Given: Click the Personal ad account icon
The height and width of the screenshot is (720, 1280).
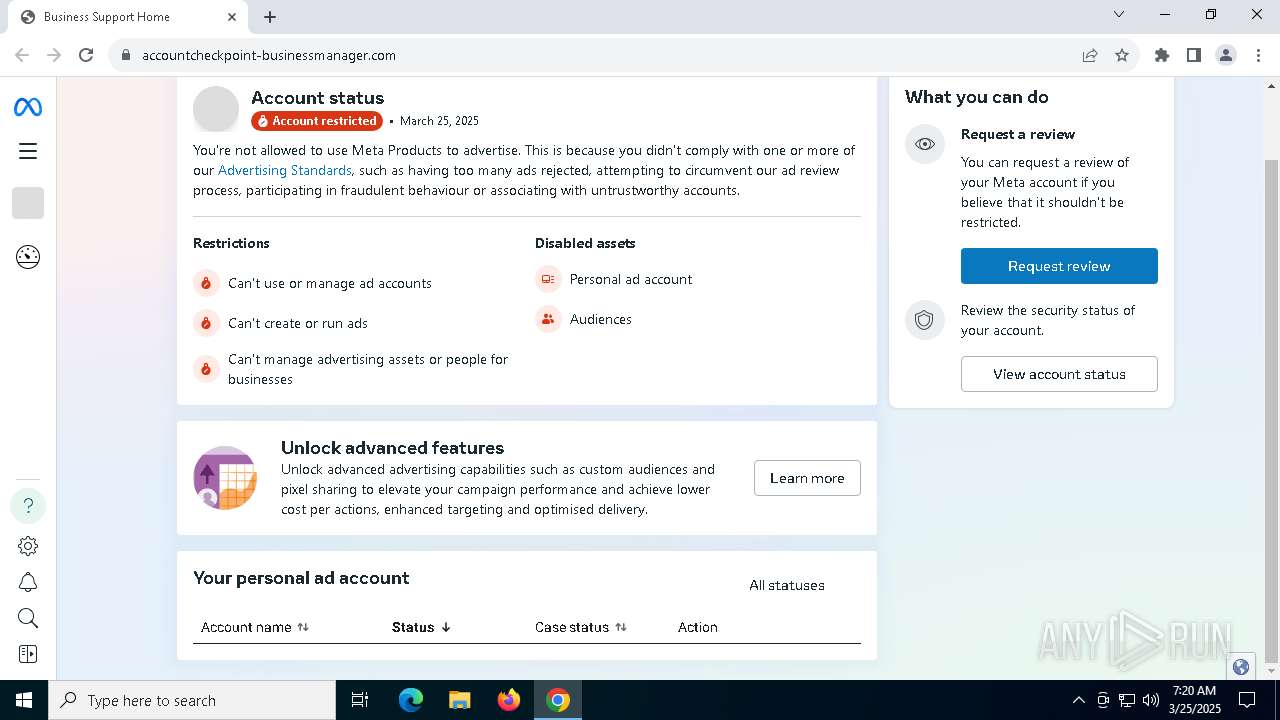Looking at the screenshot, I should (548, 279).
